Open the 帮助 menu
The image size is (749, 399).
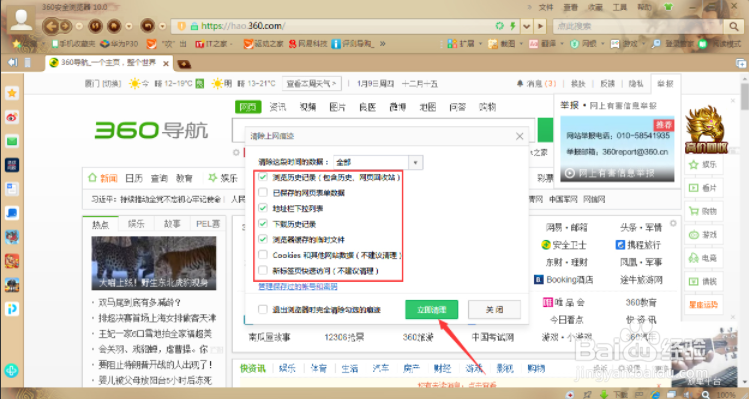644,7
